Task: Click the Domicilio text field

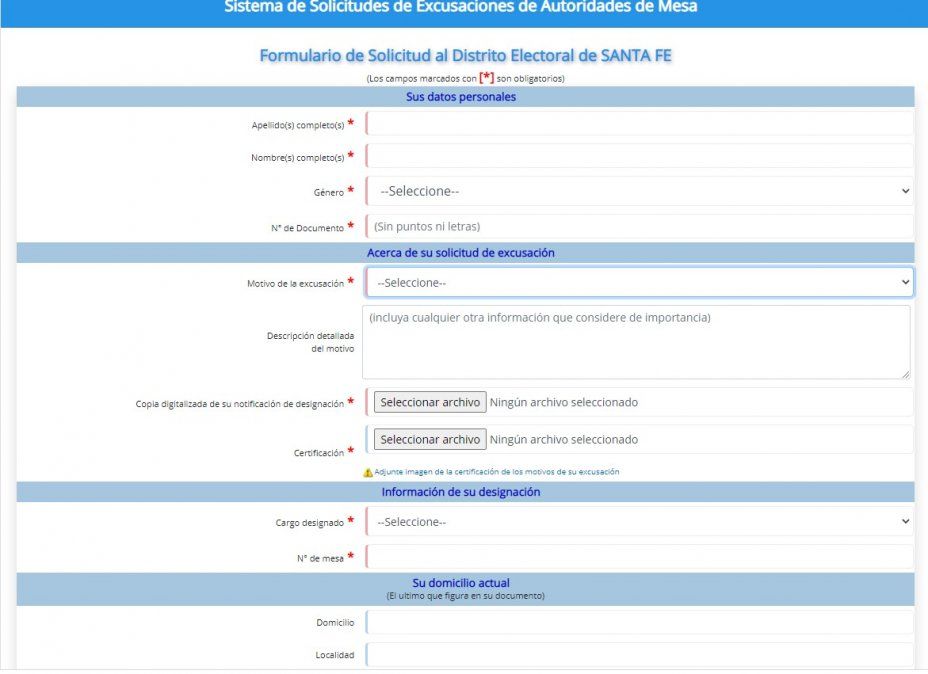Action: point(639,622)
